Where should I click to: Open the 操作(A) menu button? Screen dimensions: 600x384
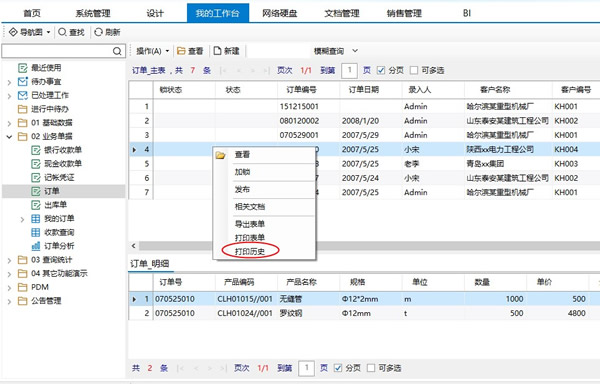pyautogui.click(x=152, y=51)
